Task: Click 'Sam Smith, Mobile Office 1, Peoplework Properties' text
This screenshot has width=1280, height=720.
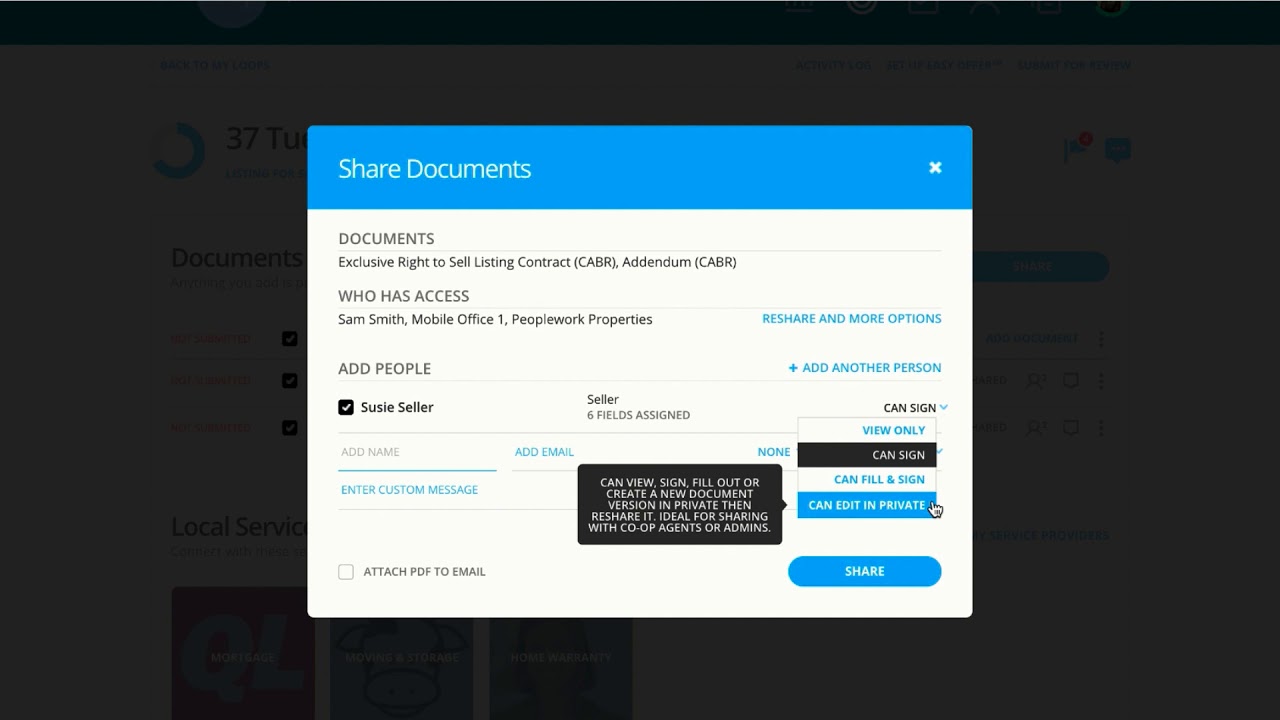Action: [x=495, y=319]
